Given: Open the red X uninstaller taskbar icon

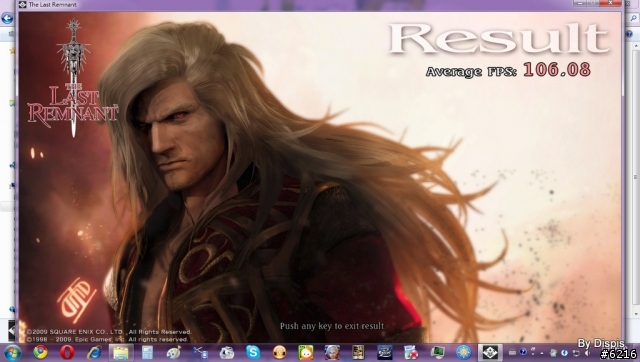Looking at the screenshot, I should (x=411, y=352).
